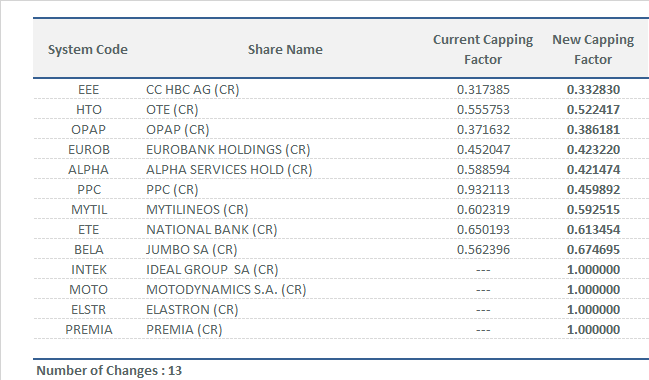
Task: Select the ALPHA system code cell
Action: pos(89,170)
